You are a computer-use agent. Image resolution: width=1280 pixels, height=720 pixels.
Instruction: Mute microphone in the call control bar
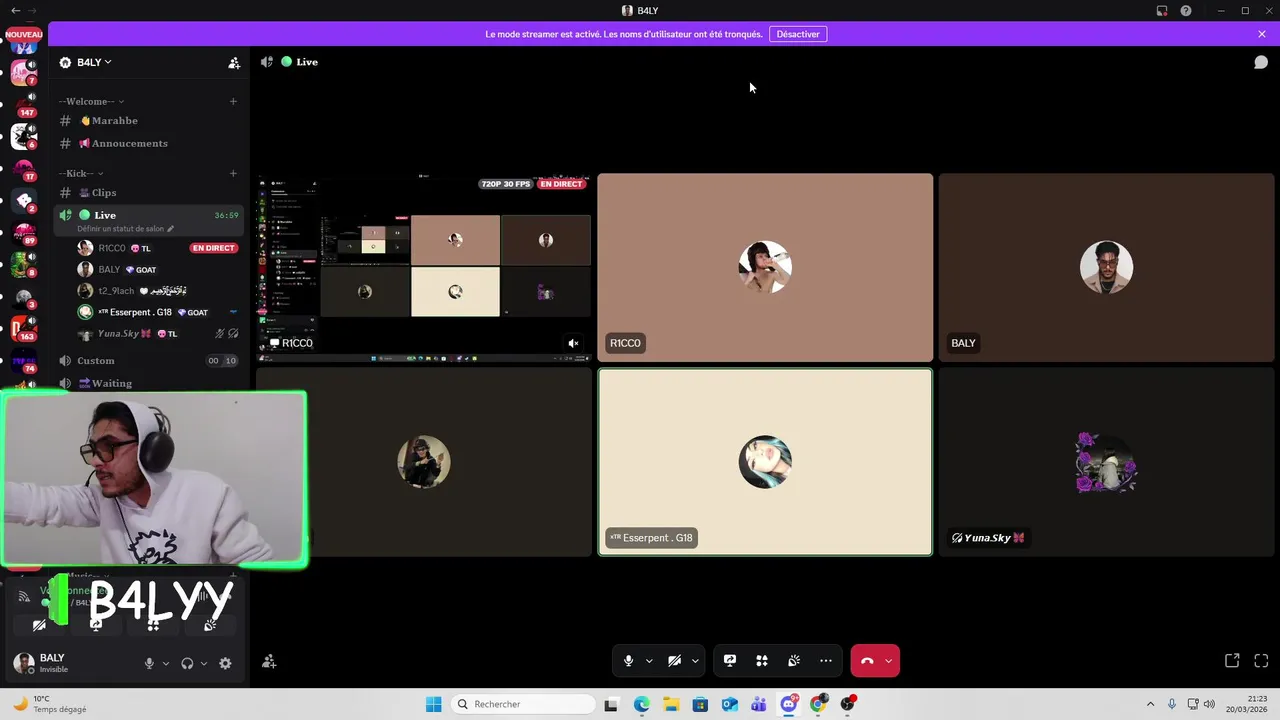[x=628, y=661]
